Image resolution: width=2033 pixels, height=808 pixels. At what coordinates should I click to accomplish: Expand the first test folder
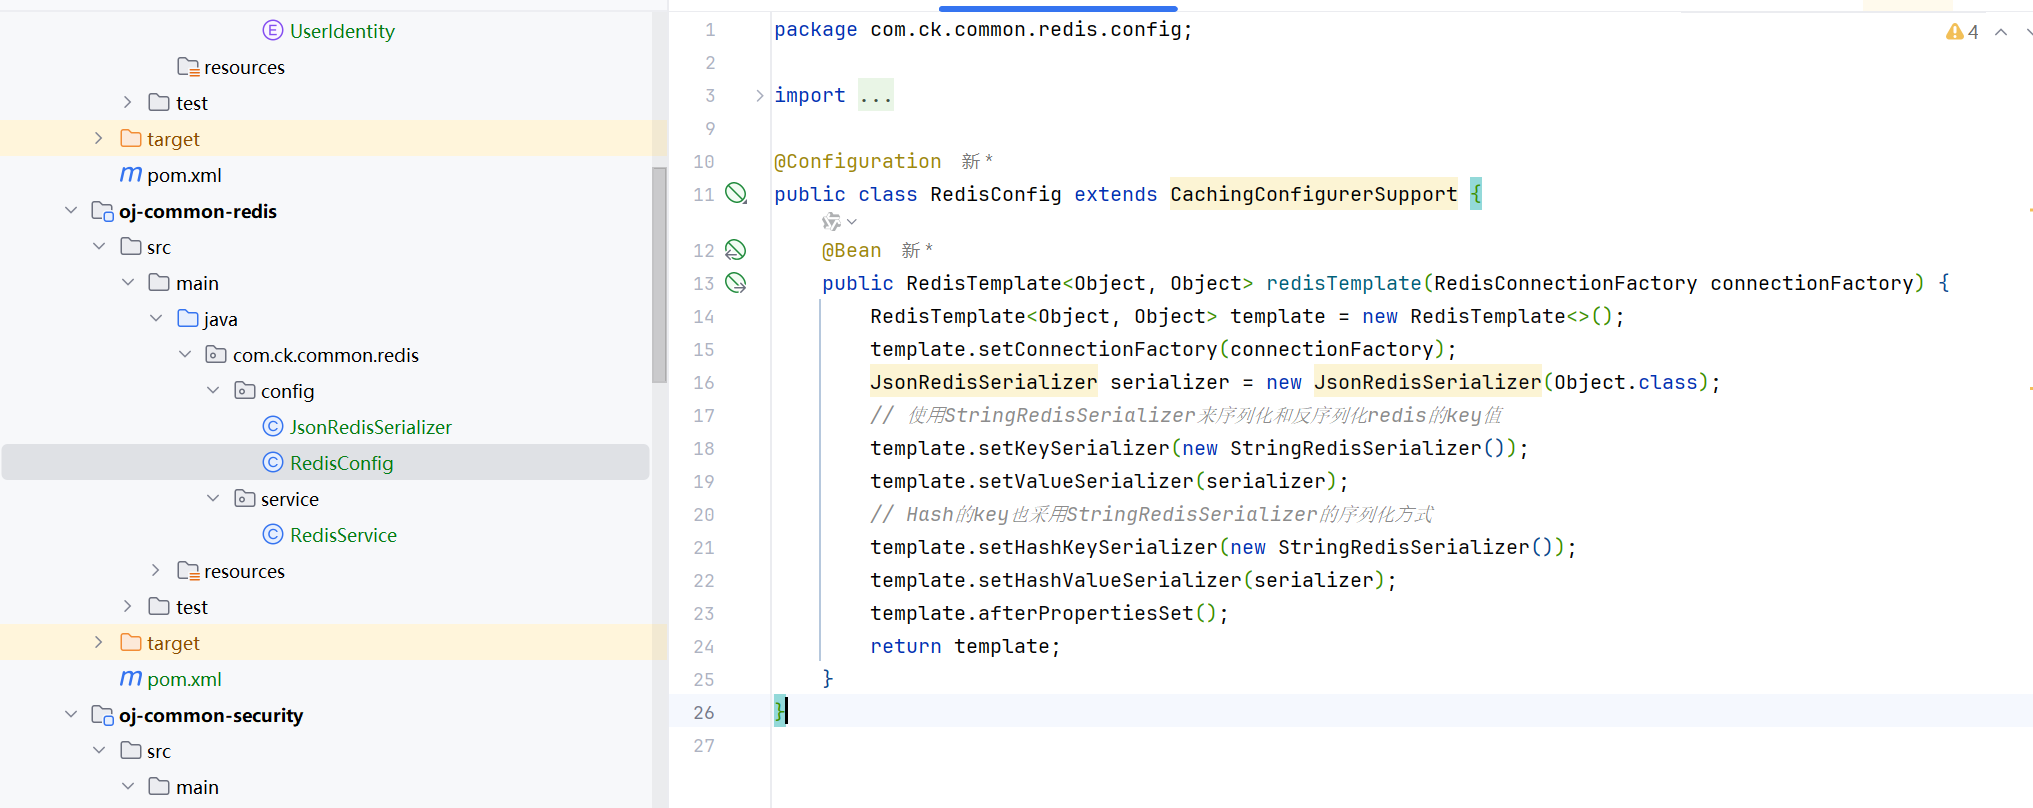tap(127, 102)
